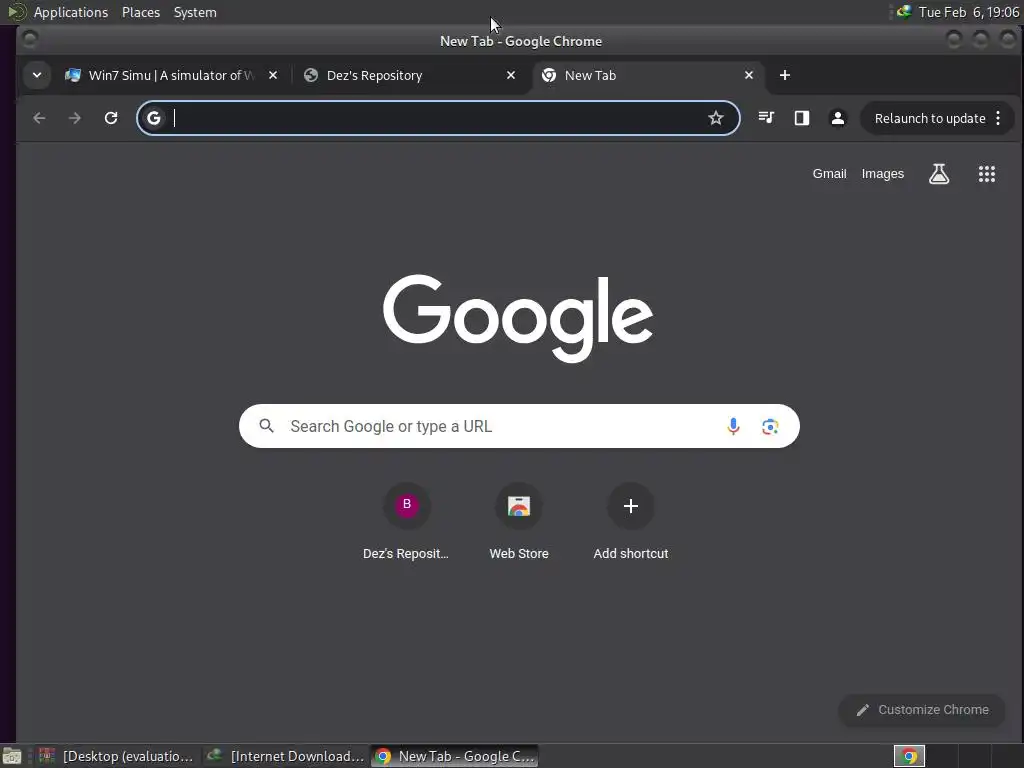Click the Customize Chrome button
The width and height of the screenshot is (1024, 768).
click(x=922, y=710)
